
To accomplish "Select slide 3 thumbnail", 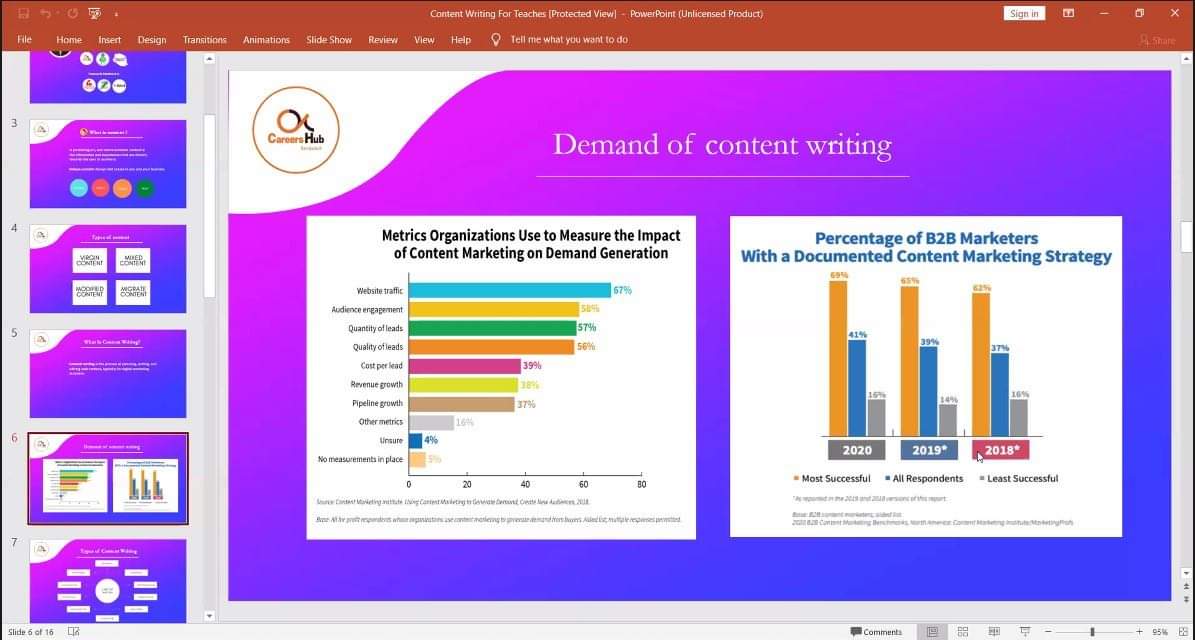I will pyautogui.click(x=108, y=164).
